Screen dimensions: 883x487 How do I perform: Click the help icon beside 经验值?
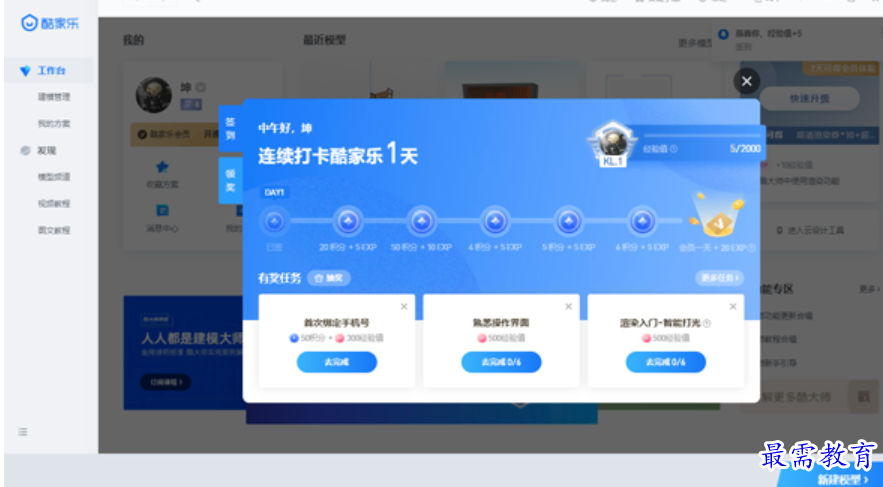click(x=674, y=149)
